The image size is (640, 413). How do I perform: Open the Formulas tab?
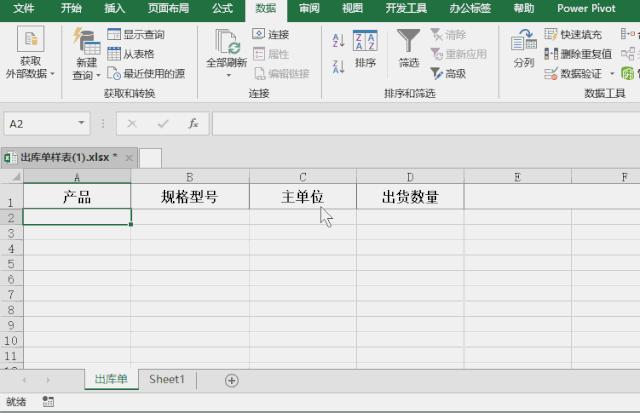pyautogui.click(x=222, y=8)
